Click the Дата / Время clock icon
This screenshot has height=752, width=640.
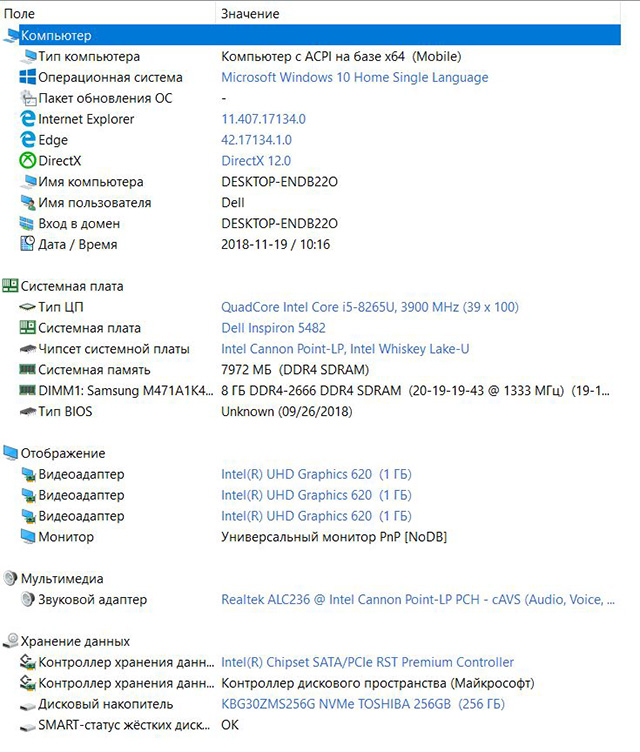click(28, 244)
